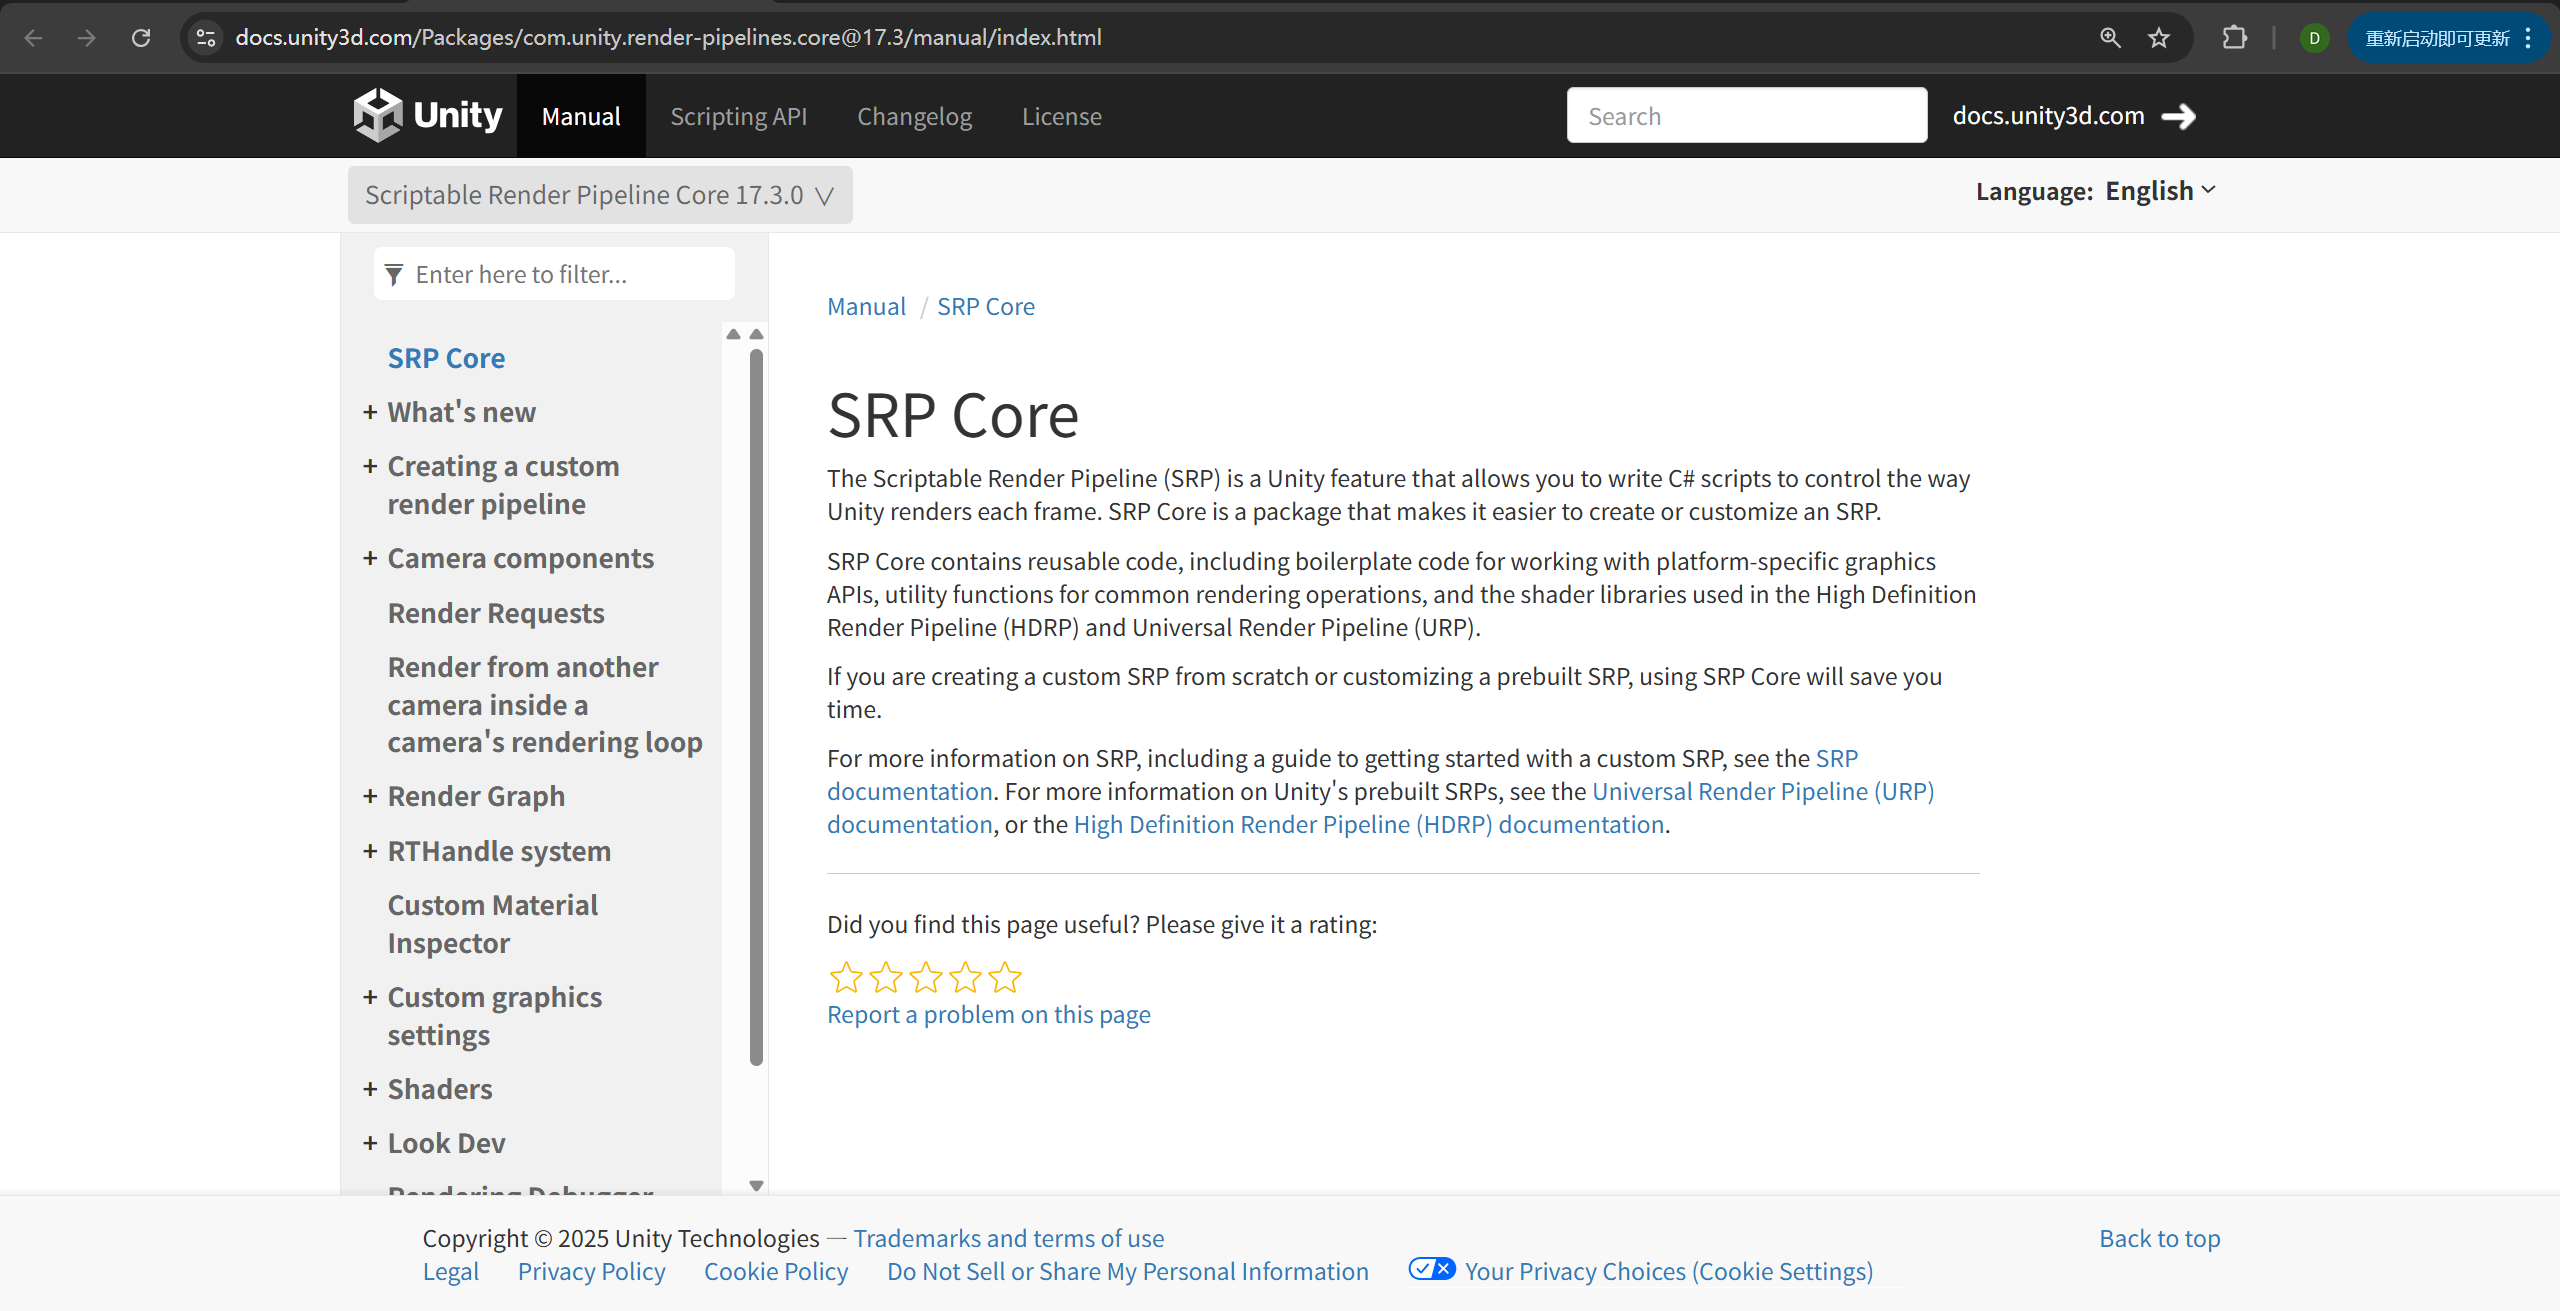Open the License tab
2560x1311 pixels.
point(1061,116)
